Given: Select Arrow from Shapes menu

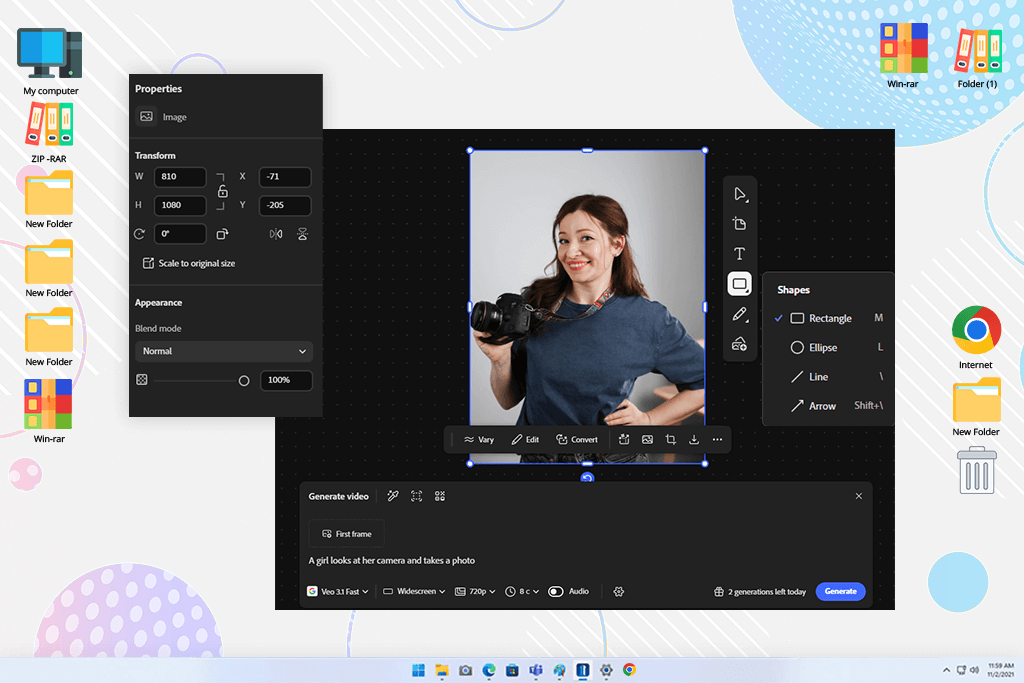Looking at the screenshot, I should click(x=829, y=406).
